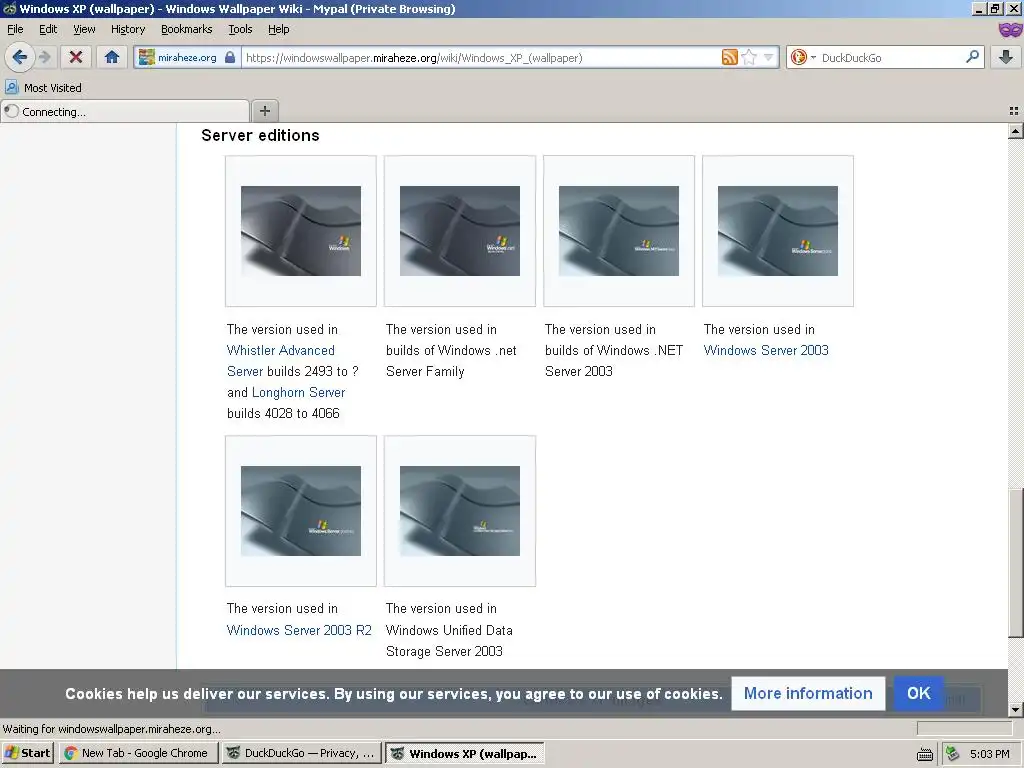Click into the DuckDuckGo search field
The width and height of the screenshot is (1024, 768).
pyautogui.click(x=891, y=57)
